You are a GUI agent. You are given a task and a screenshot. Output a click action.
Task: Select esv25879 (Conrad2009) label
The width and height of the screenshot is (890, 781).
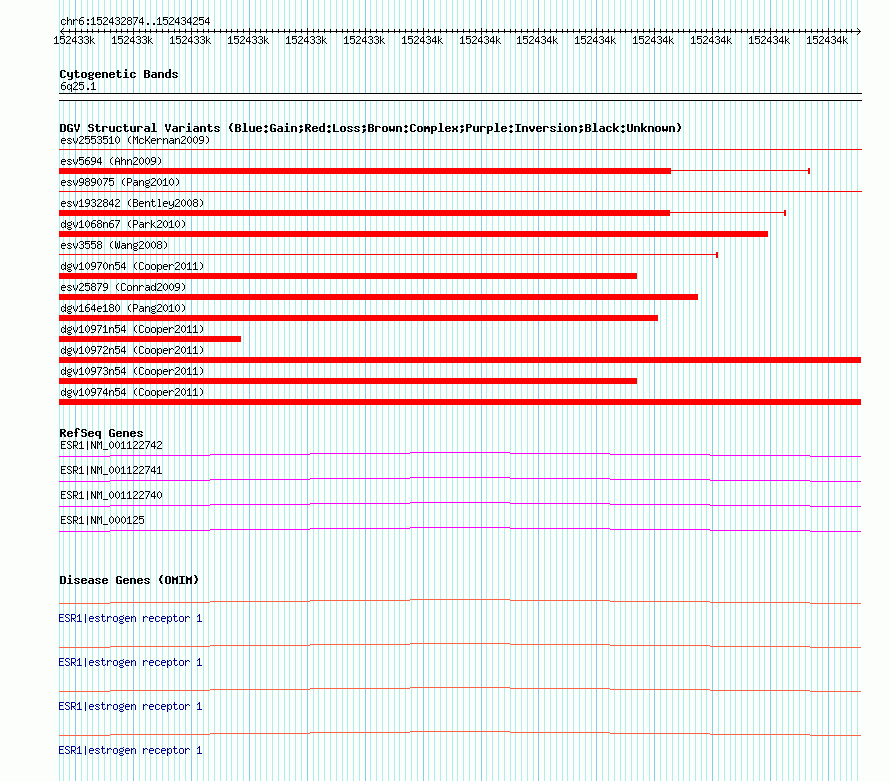click(x=123, y=287)
